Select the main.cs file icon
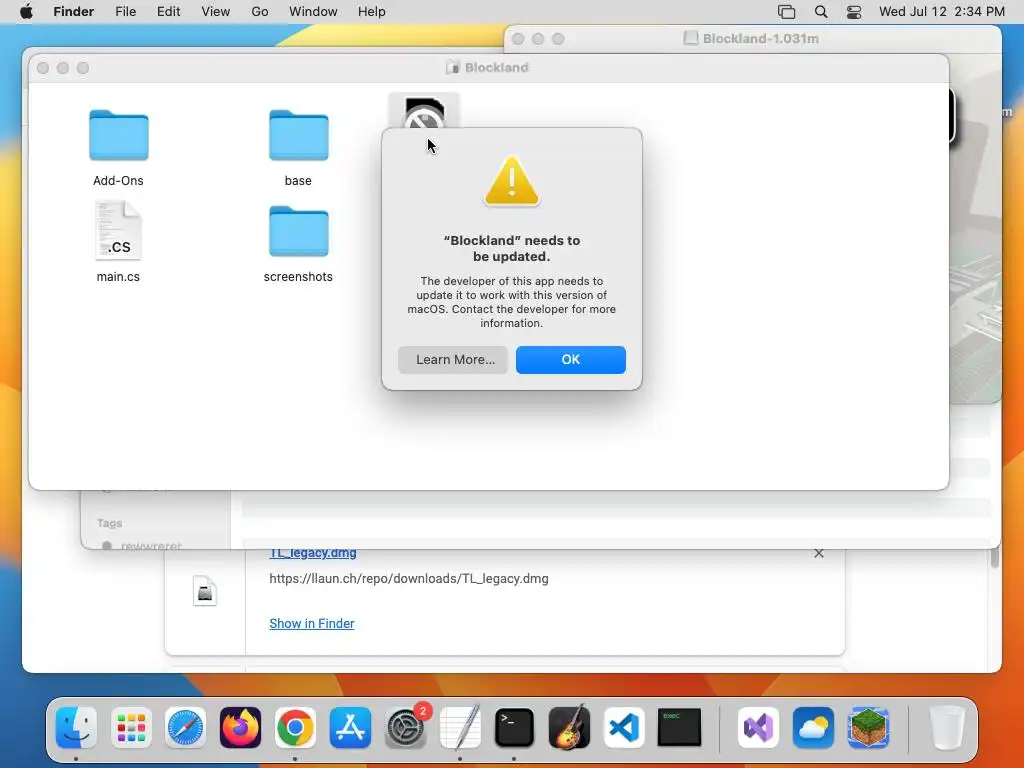 tap(118, 231)
